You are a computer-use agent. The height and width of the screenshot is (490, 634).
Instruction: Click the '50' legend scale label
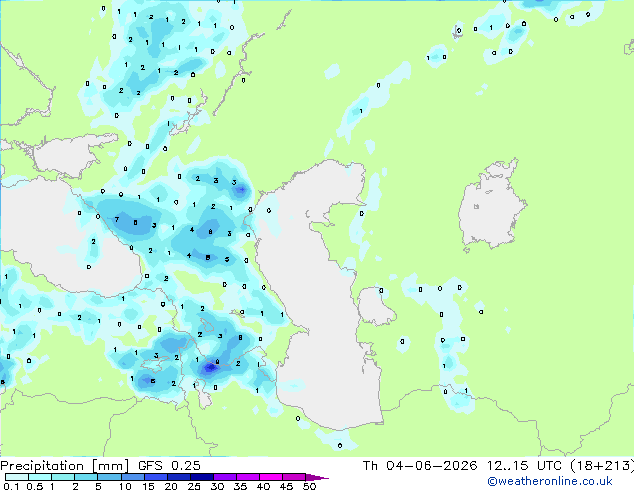310,486
